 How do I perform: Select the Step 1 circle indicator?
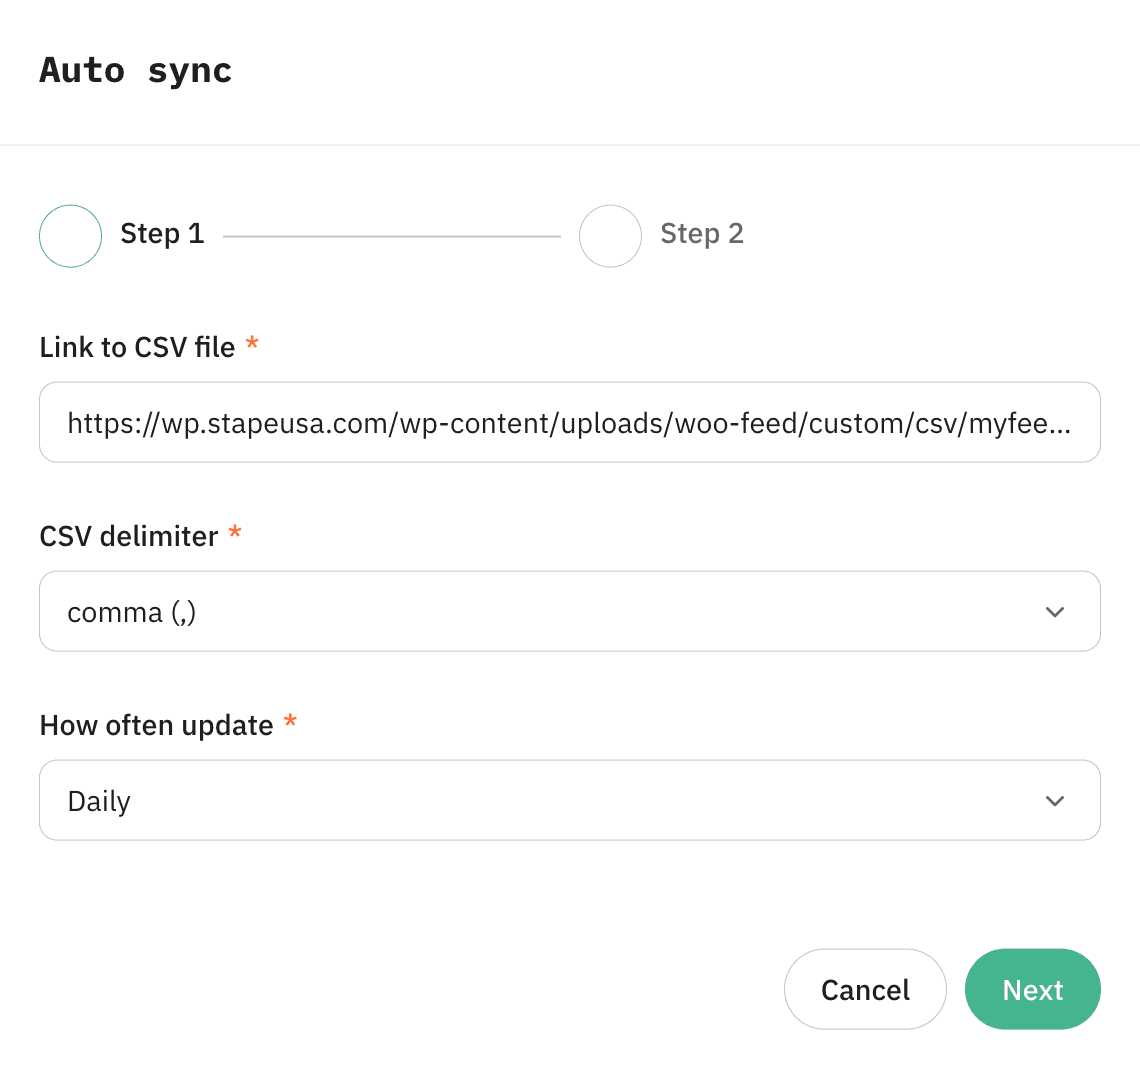point(70,236)
